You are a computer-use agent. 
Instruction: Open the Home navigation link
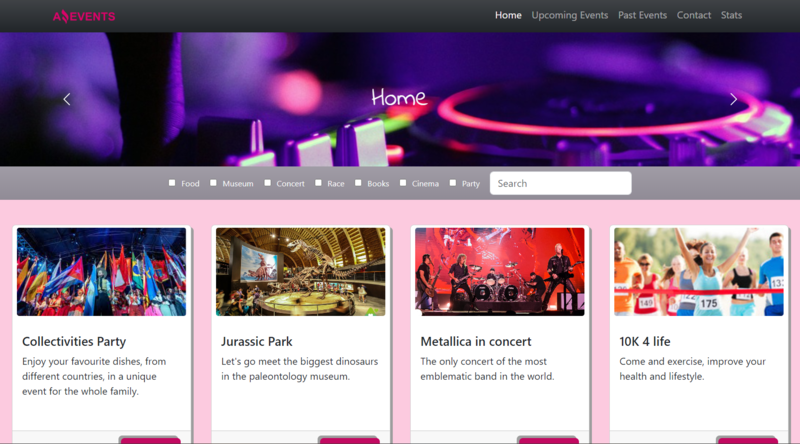(x=508, y=15)
